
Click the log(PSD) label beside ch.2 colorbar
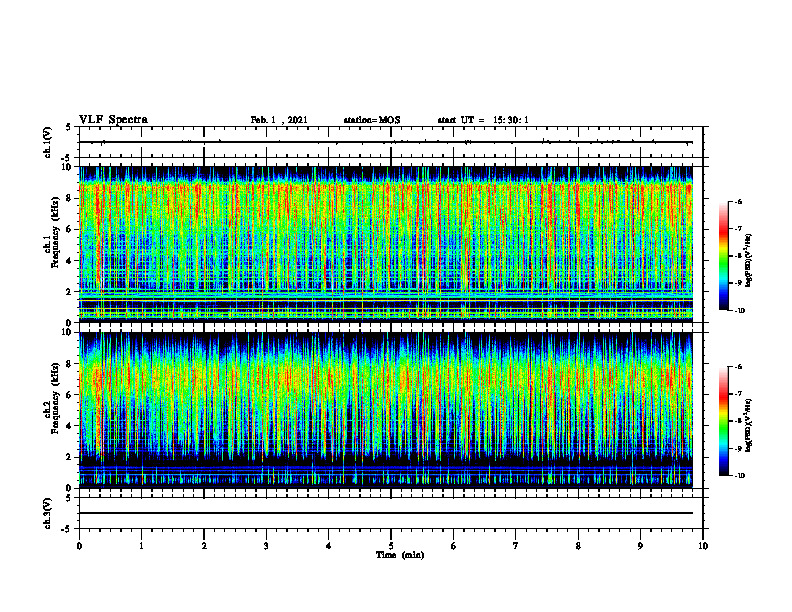(x=749, y=425)
